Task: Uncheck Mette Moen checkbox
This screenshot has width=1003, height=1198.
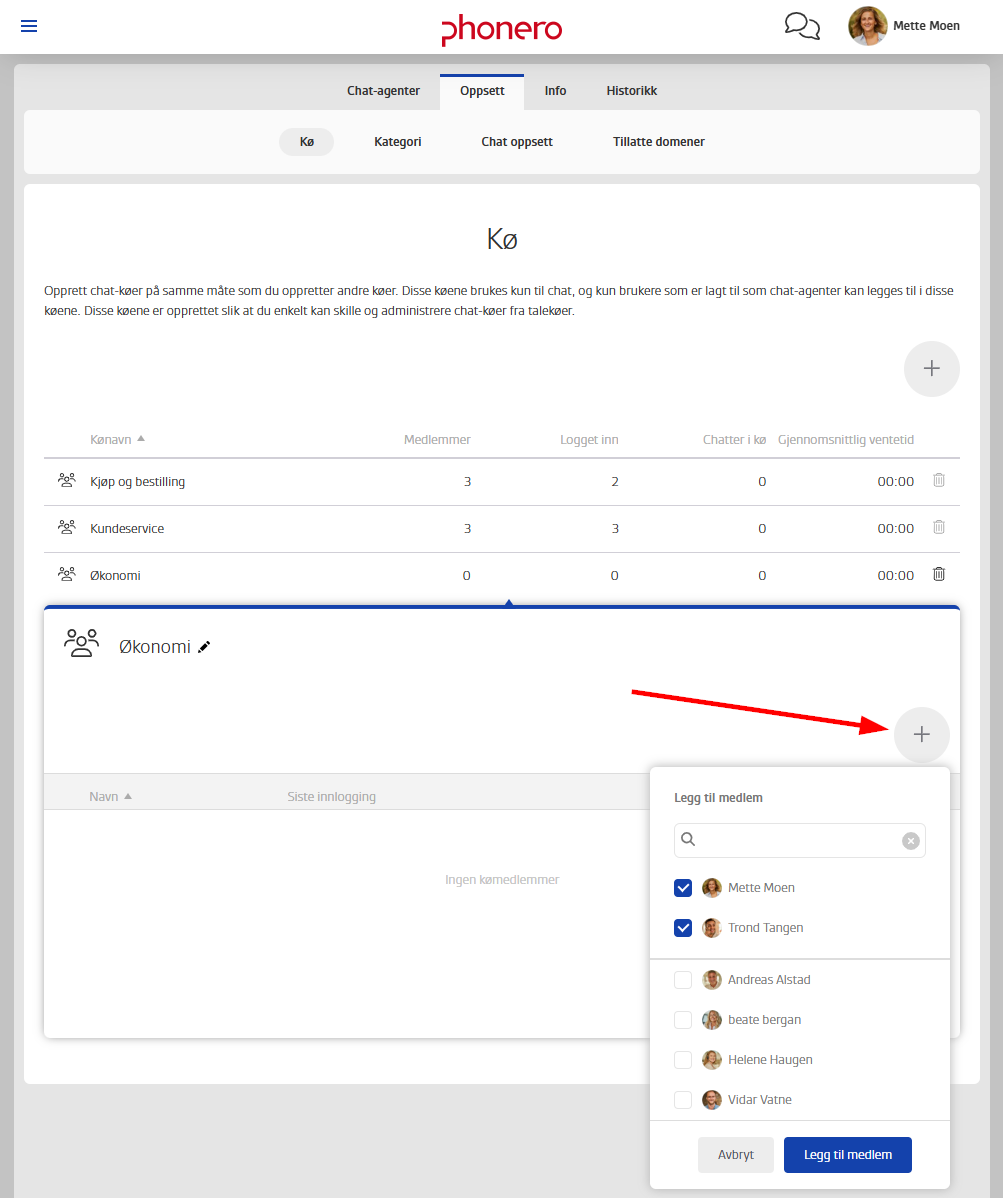Action: (x=683, y=888)
